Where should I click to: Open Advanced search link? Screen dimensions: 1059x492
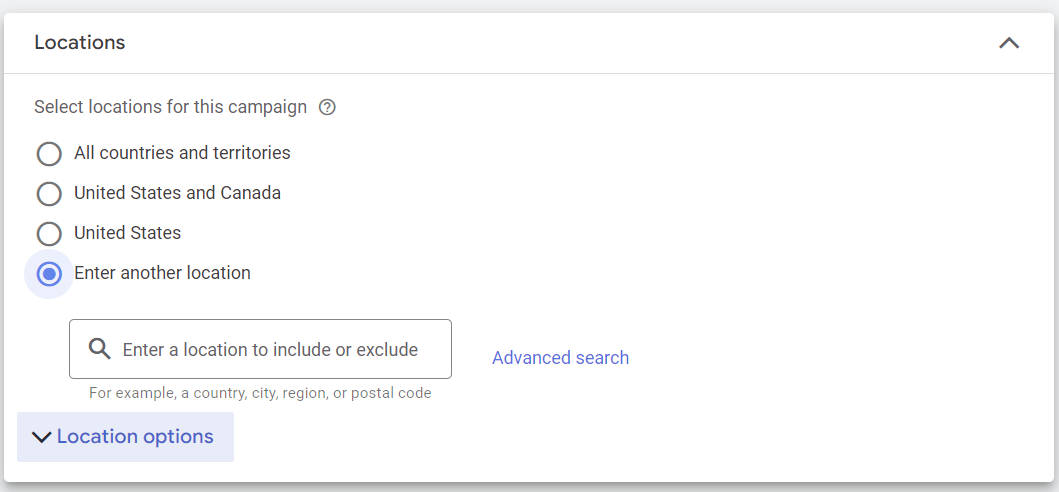[x=560, y=358]
